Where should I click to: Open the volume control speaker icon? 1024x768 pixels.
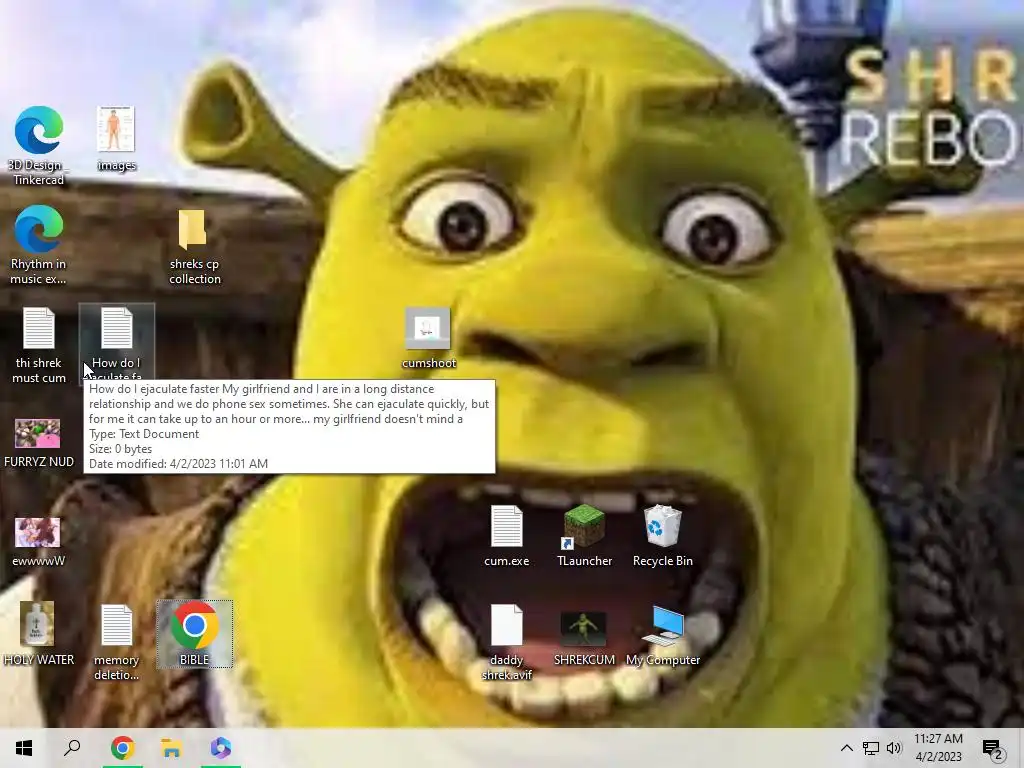click(x=894, y=748)
